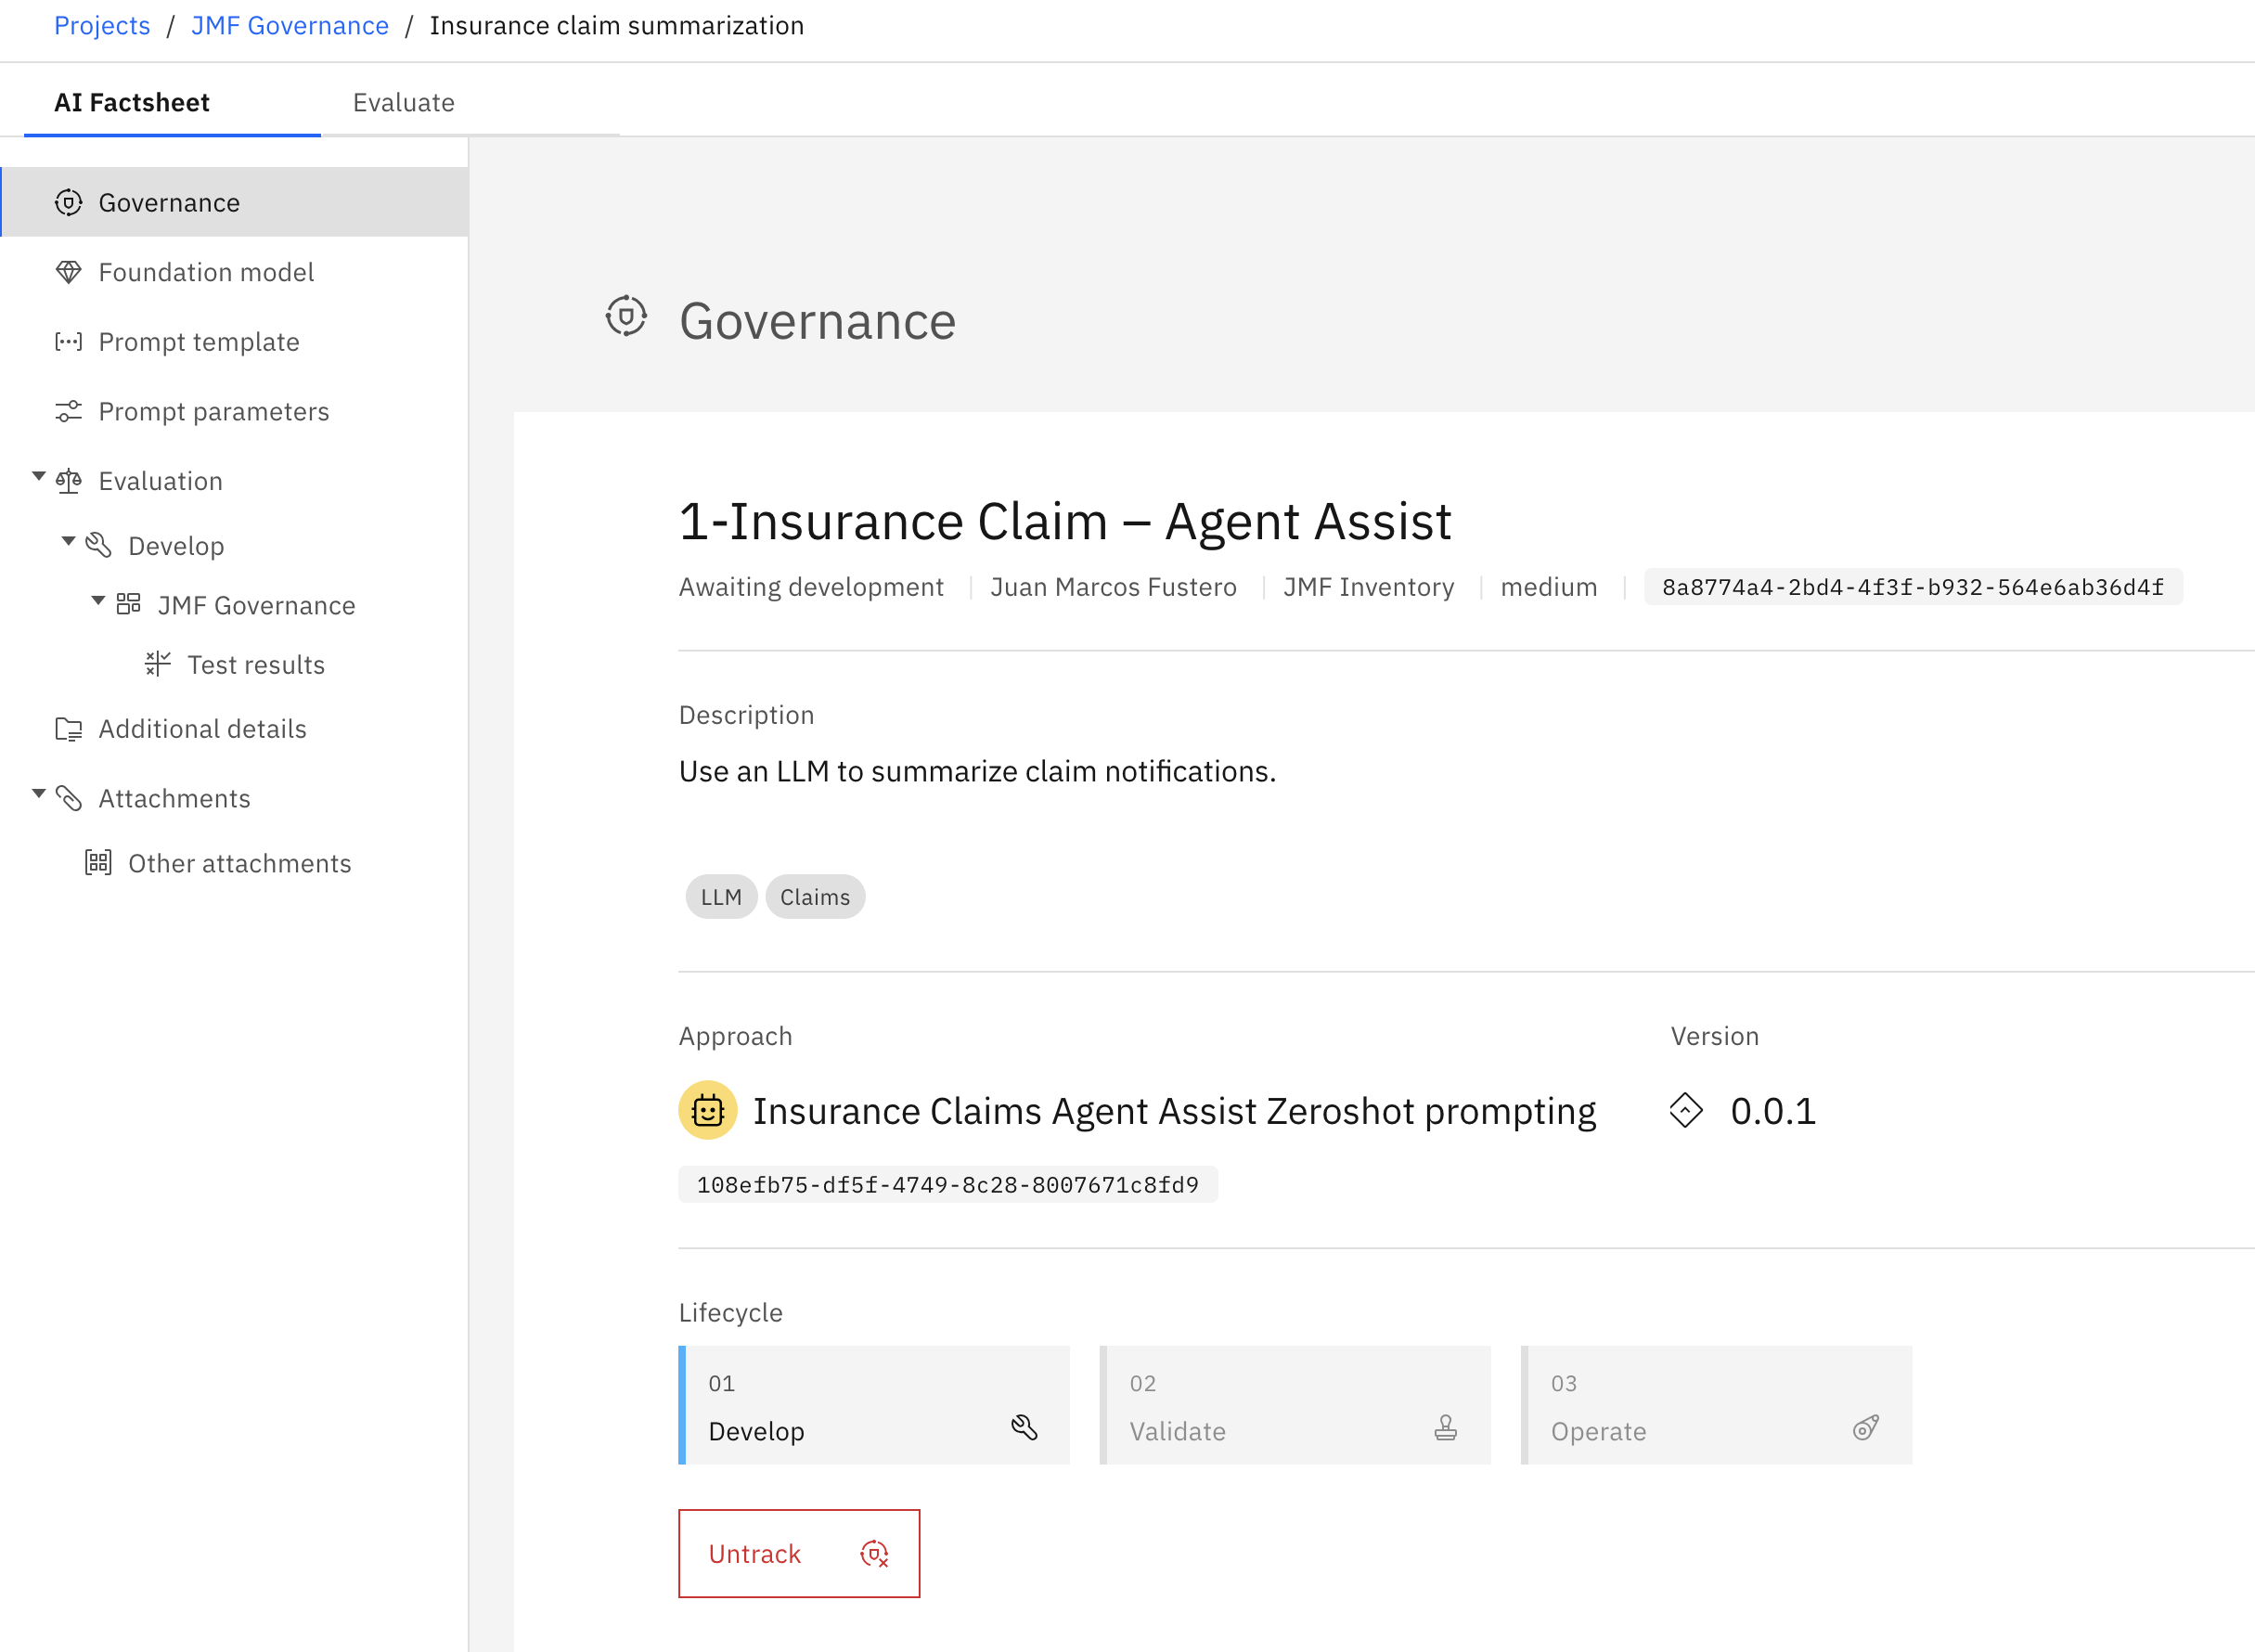2255x1652 pixels.
Task: Click the Develop wrench icon in sidebar
Action: pos(98,545)
